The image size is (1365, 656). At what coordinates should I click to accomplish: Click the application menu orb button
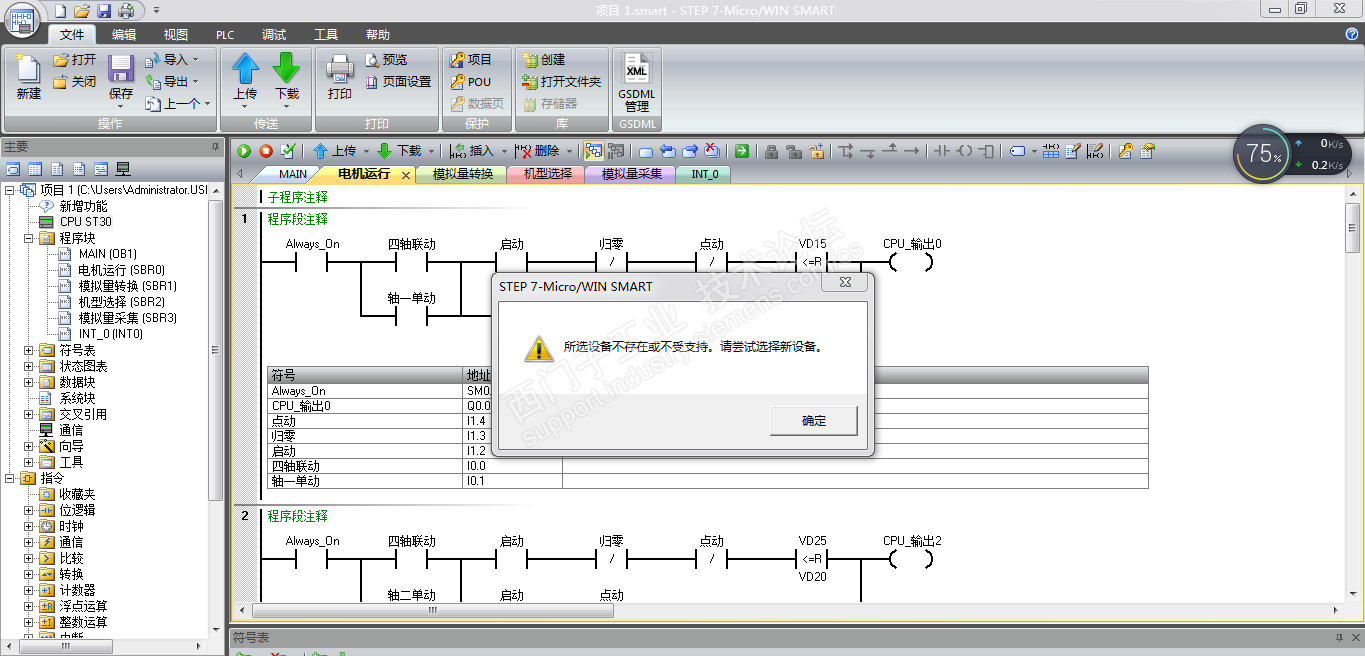(x=22, y=20)
